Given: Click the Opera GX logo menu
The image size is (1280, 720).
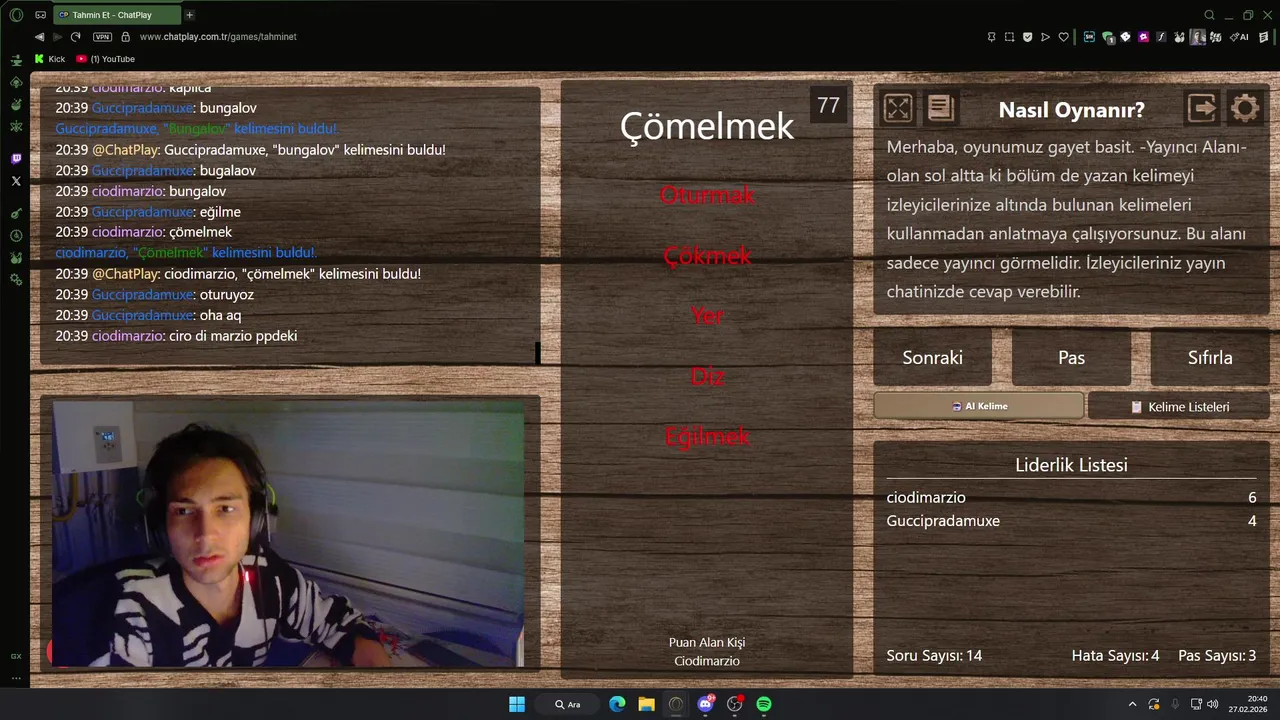Looking at the screenshot, I should click(x=16, y=15).
